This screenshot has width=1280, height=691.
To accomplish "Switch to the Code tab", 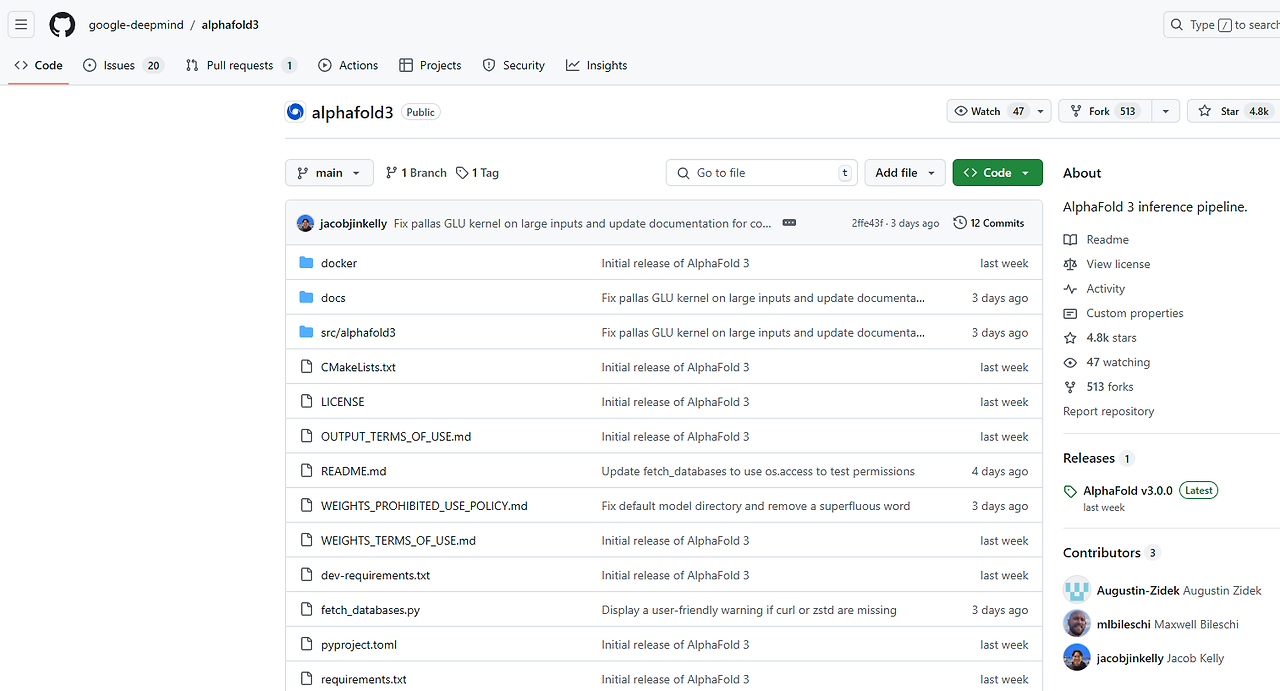I will [39, 65].
